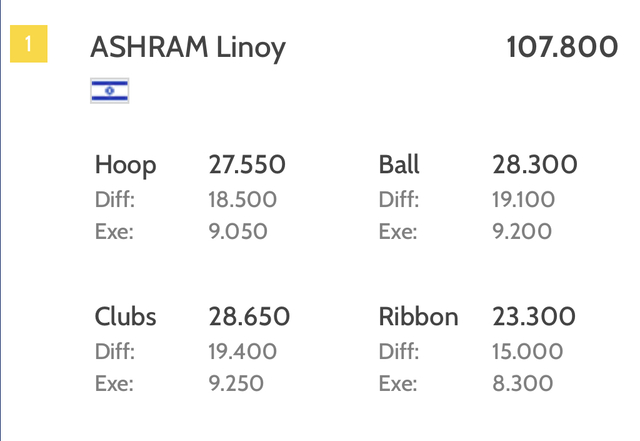The height and width of the screenshot is (441, 640).
Task: Select the Ribbon apparatus label
Action: pos(418,316)
